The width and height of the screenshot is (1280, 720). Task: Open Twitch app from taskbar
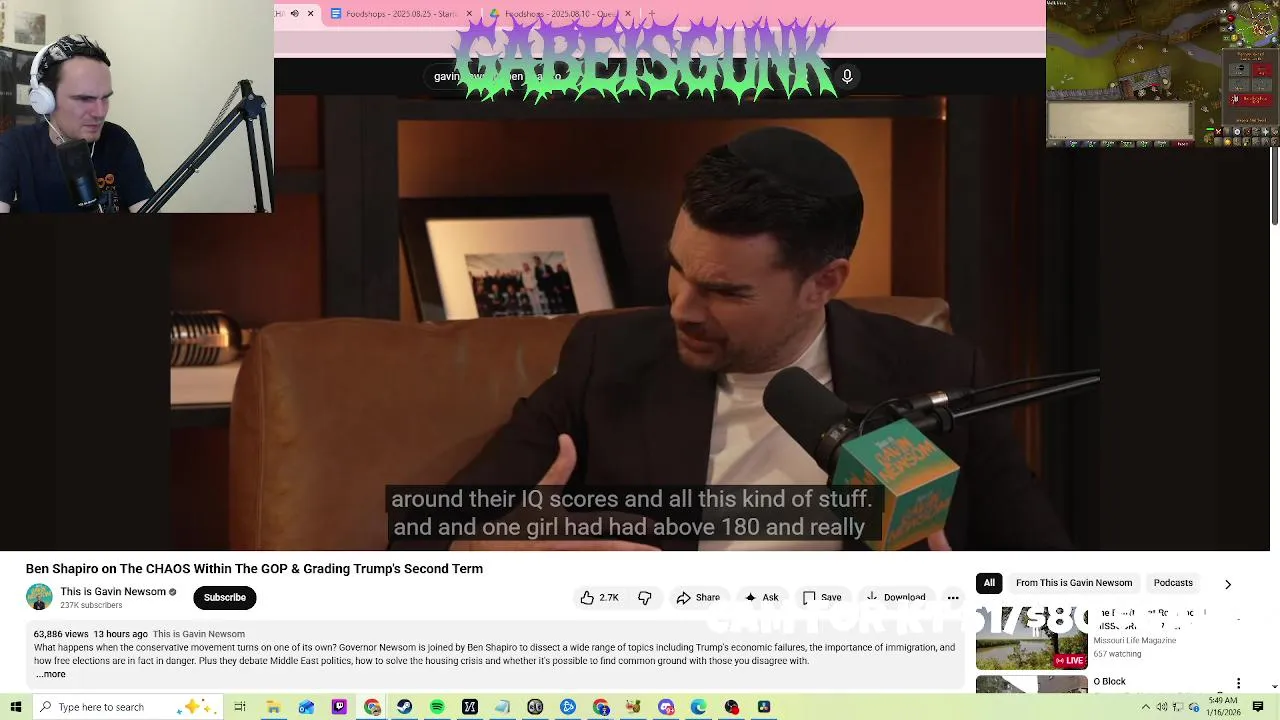[x=339, y=707]
